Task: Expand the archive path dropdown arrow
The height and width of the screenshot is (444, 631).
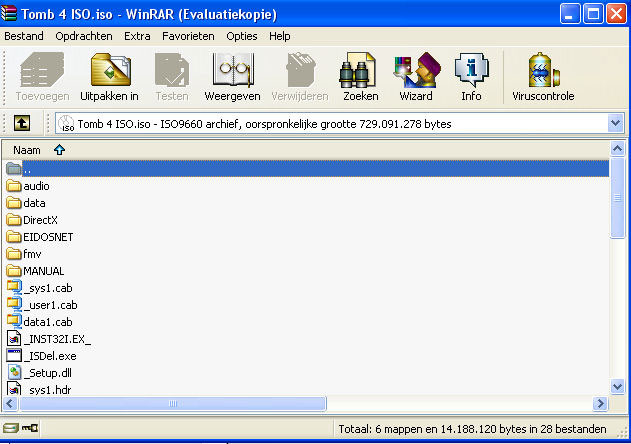Action: coord(615,123)
